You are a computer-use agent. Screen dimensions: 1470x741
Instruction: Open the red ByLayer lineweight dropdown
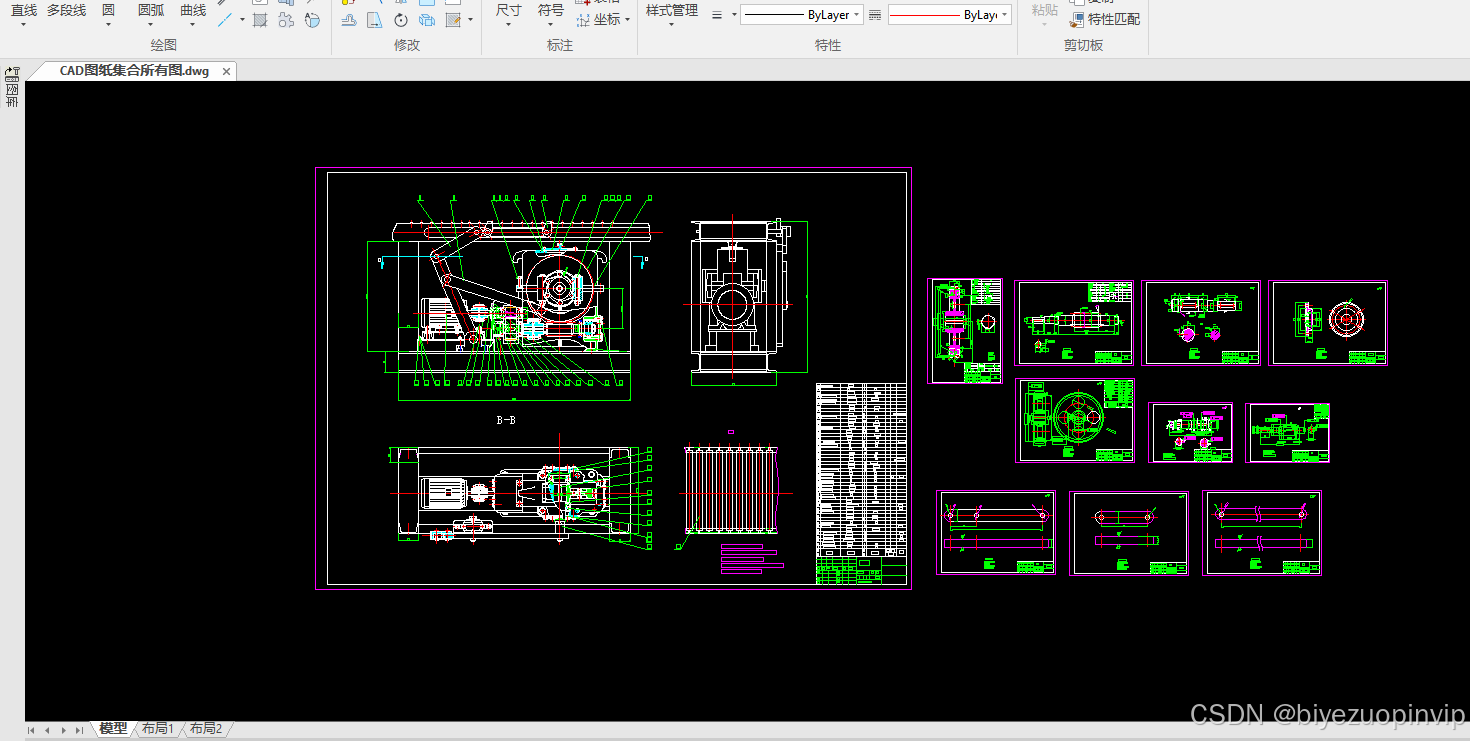tap(949, 15)
